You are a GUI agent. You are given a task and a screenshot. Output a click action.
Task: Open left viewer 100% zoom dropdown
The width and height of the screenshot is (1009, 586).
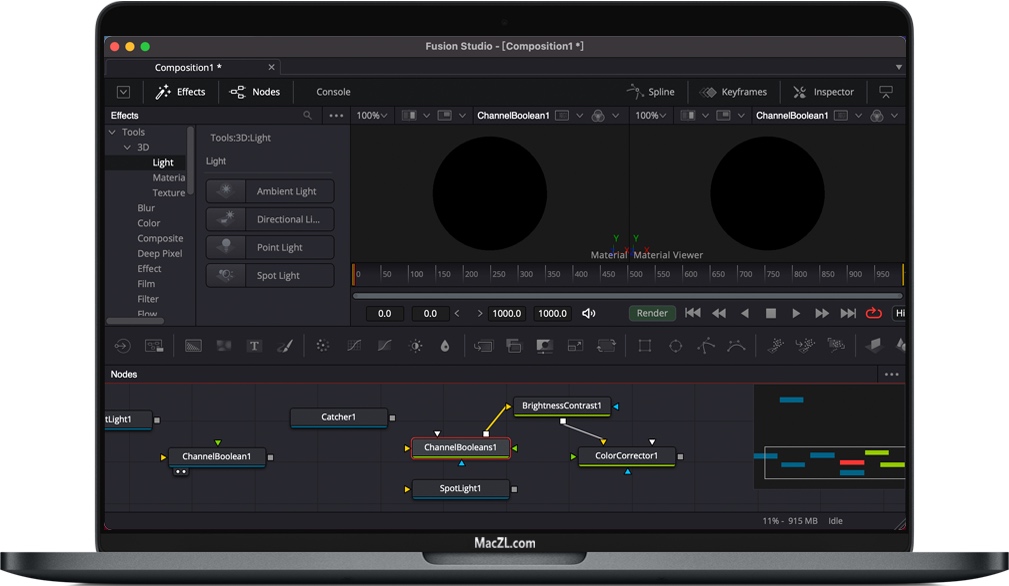tap(373, 116)
